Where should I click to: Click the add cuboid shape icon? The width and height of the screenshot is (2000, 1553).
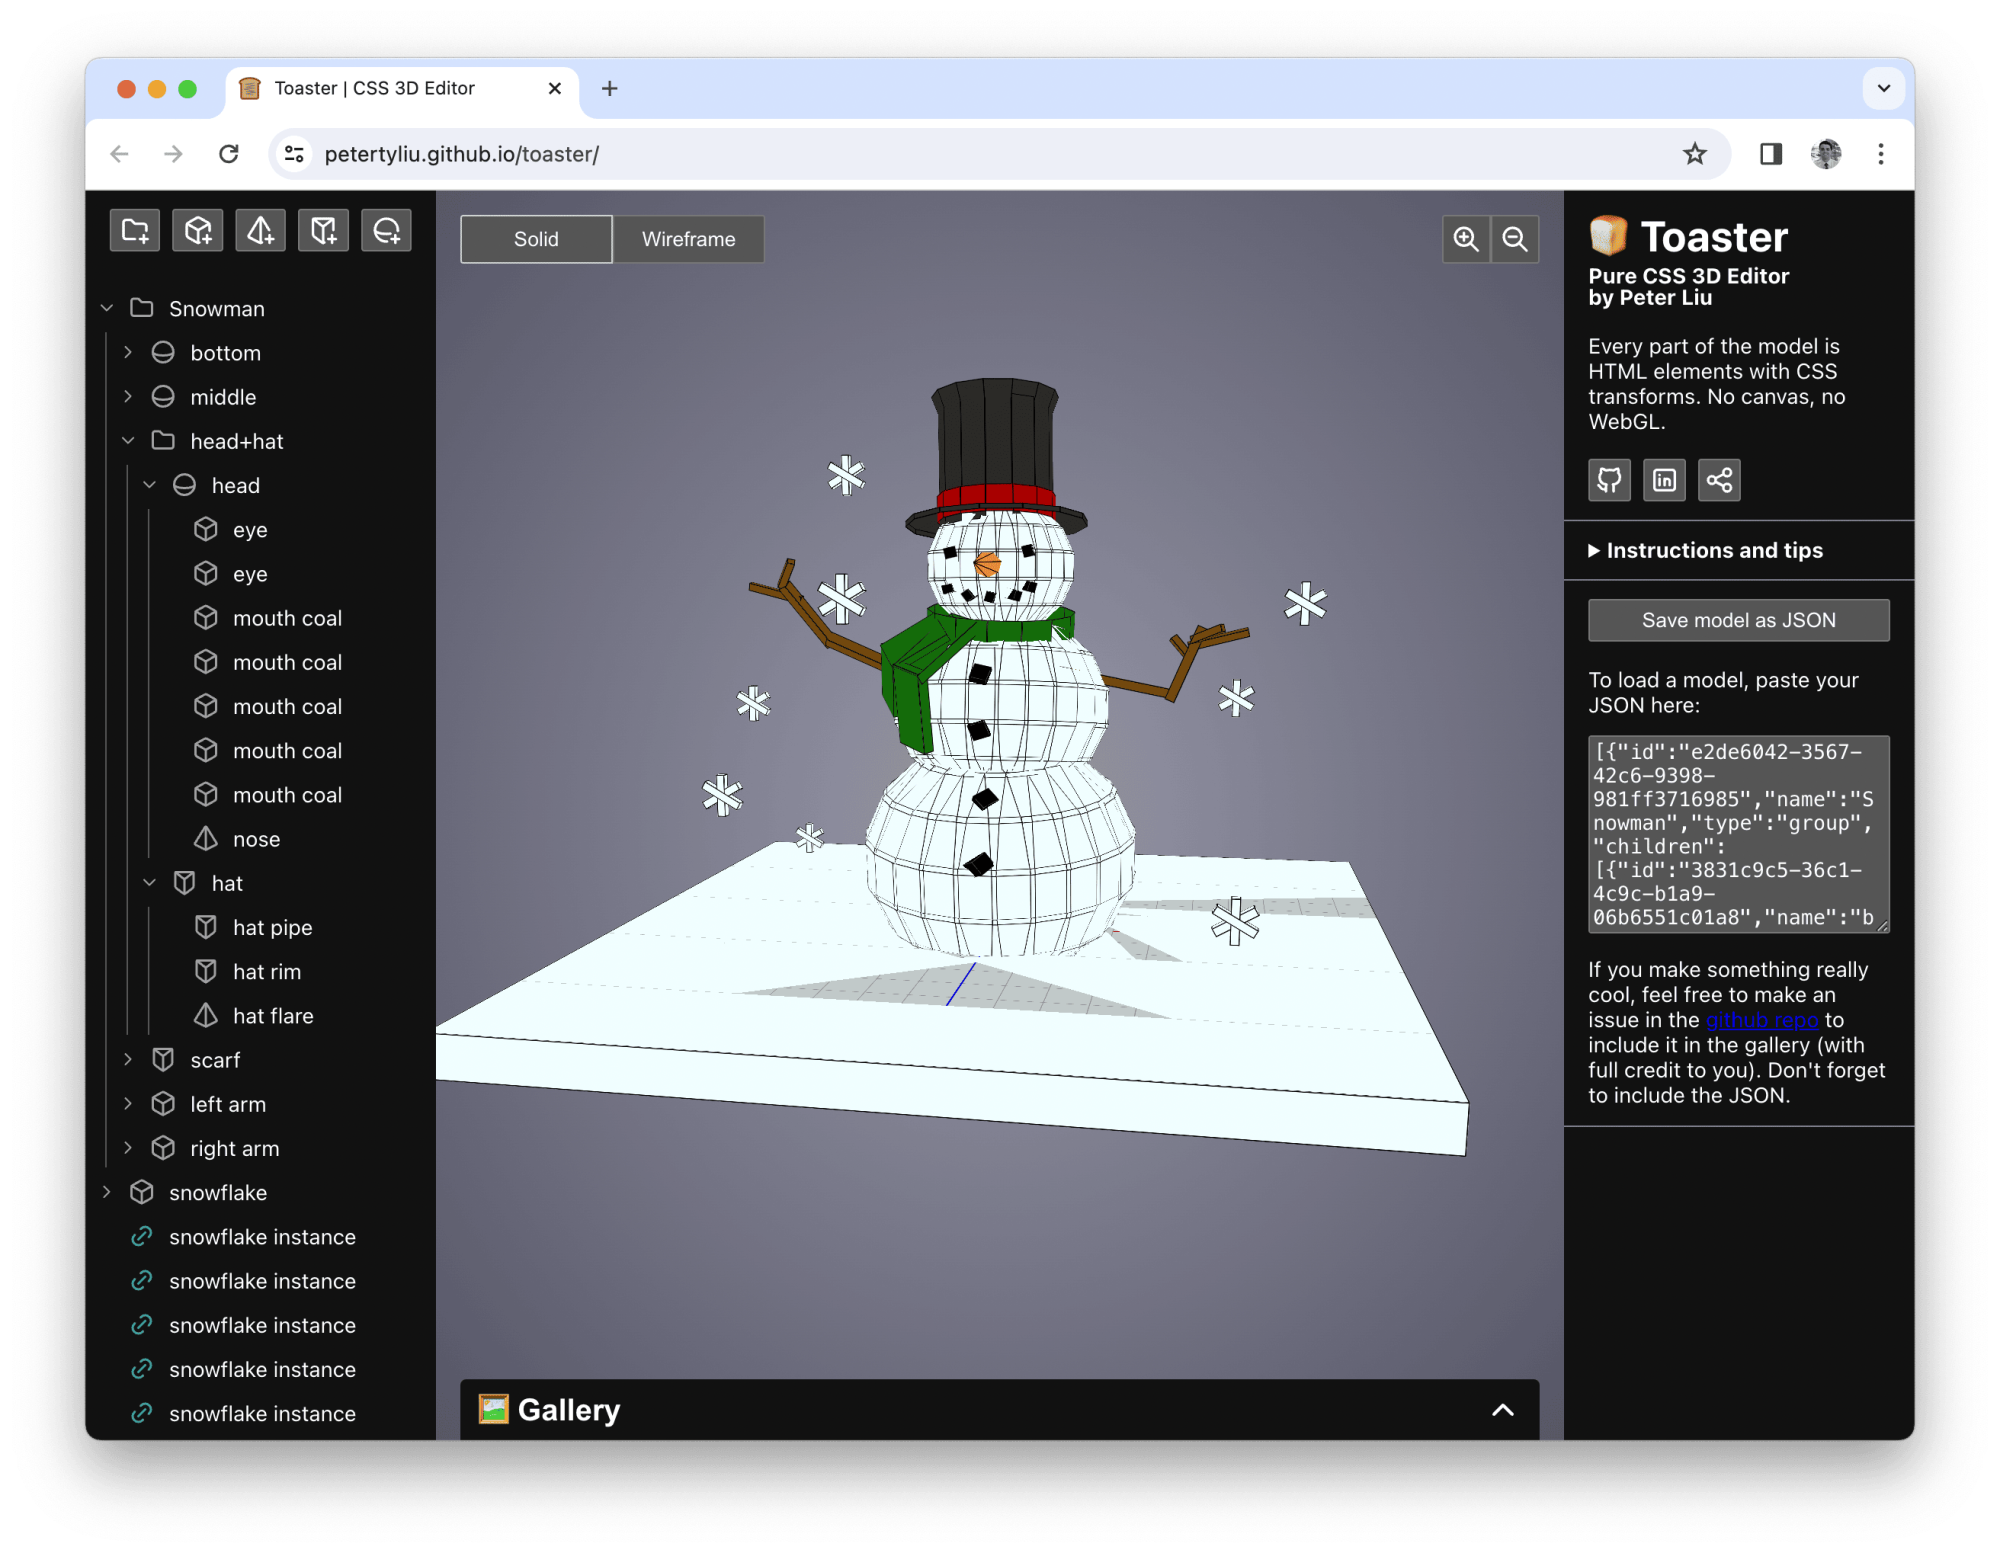pyautogui.click(x=198, y=231)
